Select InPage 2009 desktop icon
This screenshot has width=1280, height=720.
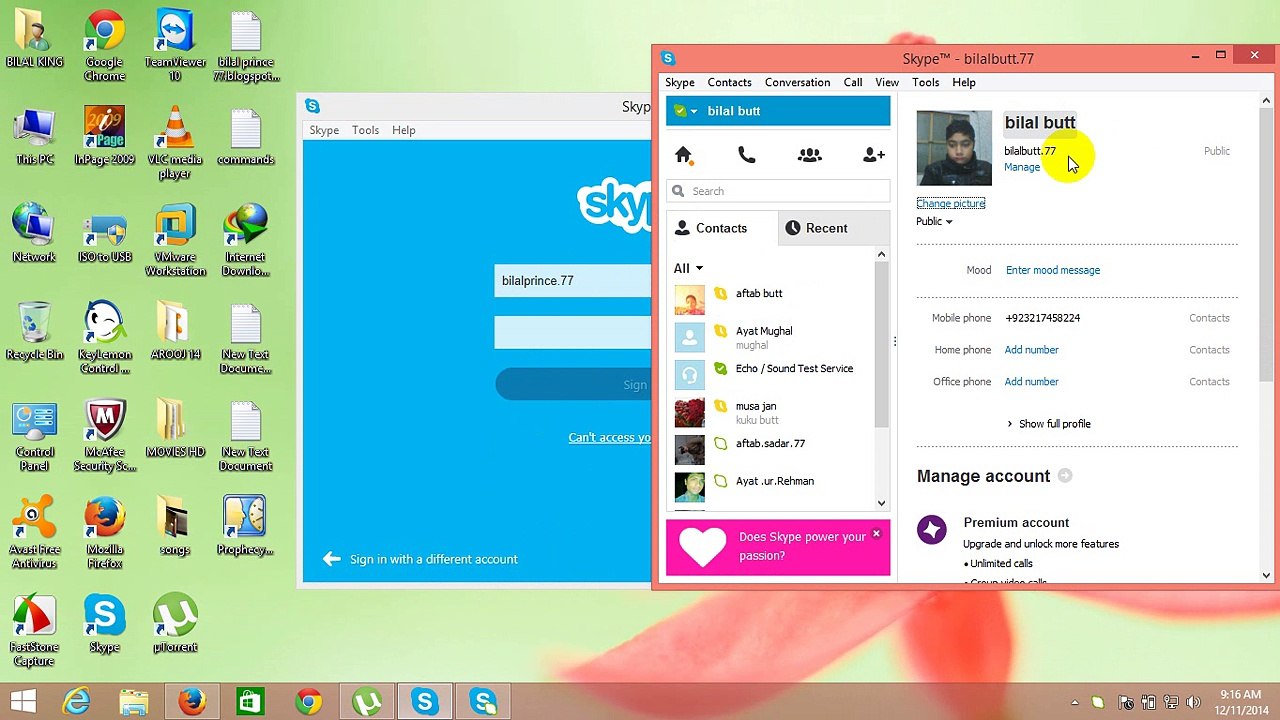pyautogui.click(x=104, y=135)
